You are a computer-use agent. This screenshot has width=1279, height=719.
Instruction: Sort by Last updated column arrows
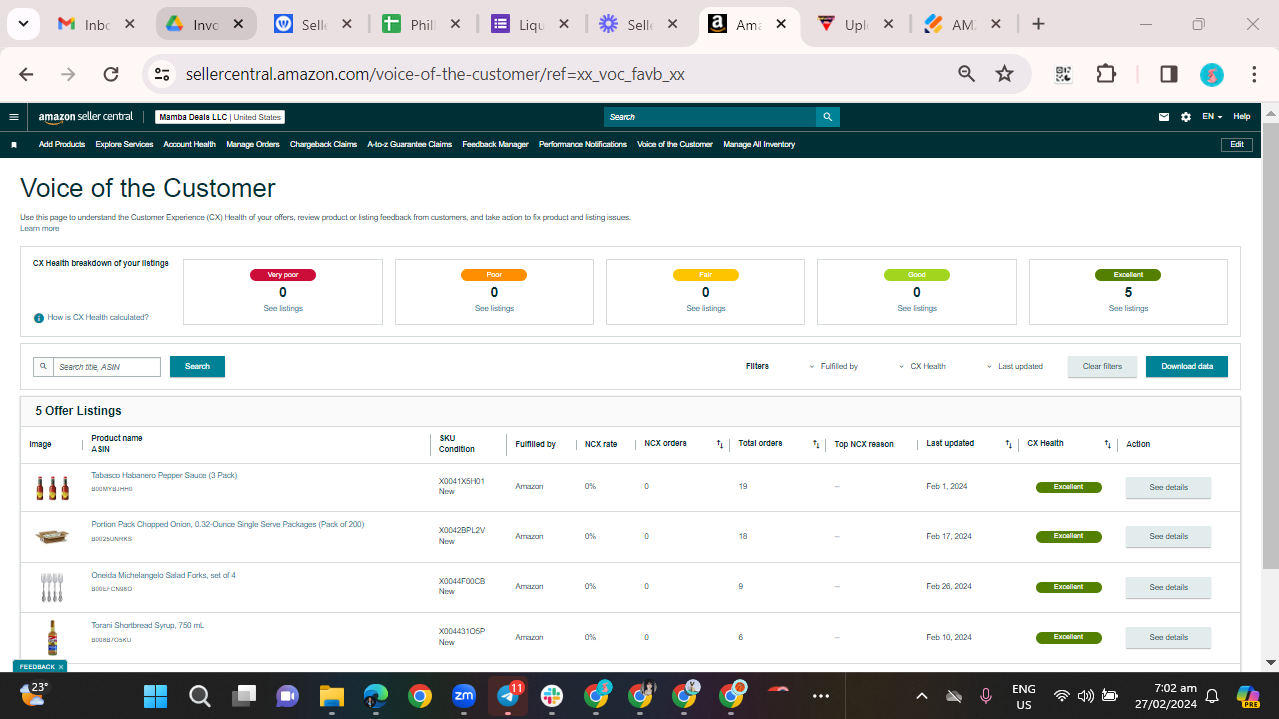click(1008, 444)
